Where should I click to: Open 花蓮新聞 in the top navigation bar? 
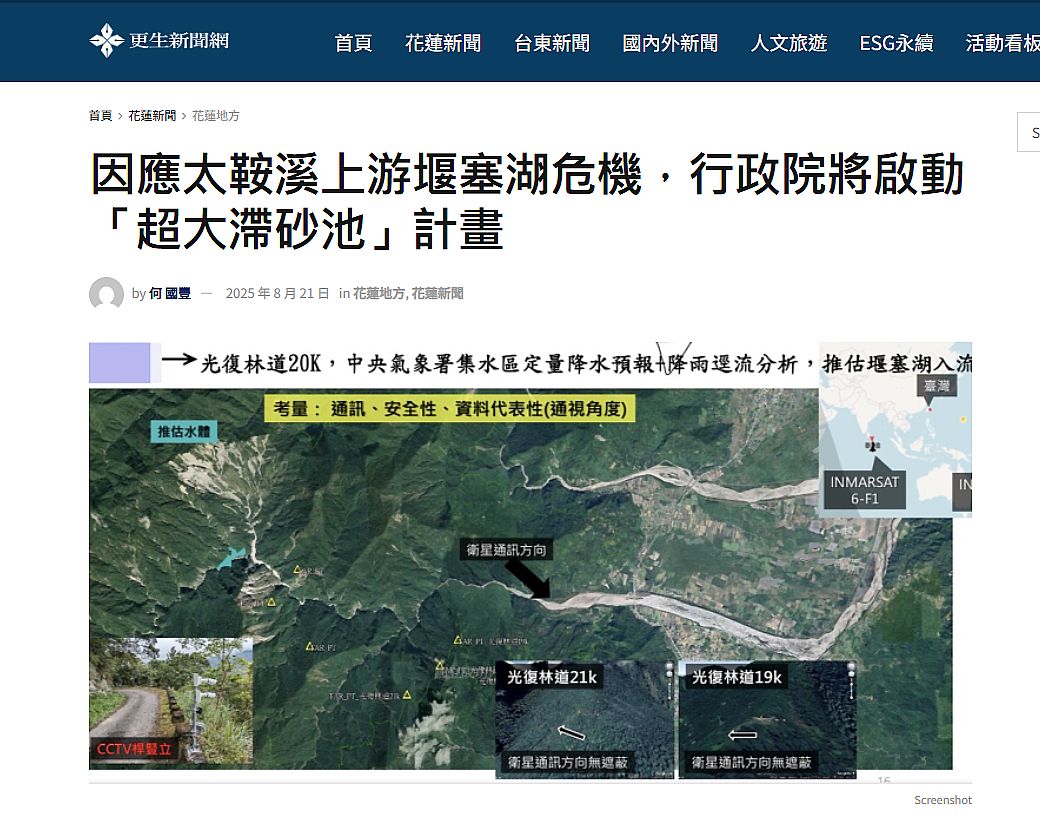point(443,43)
